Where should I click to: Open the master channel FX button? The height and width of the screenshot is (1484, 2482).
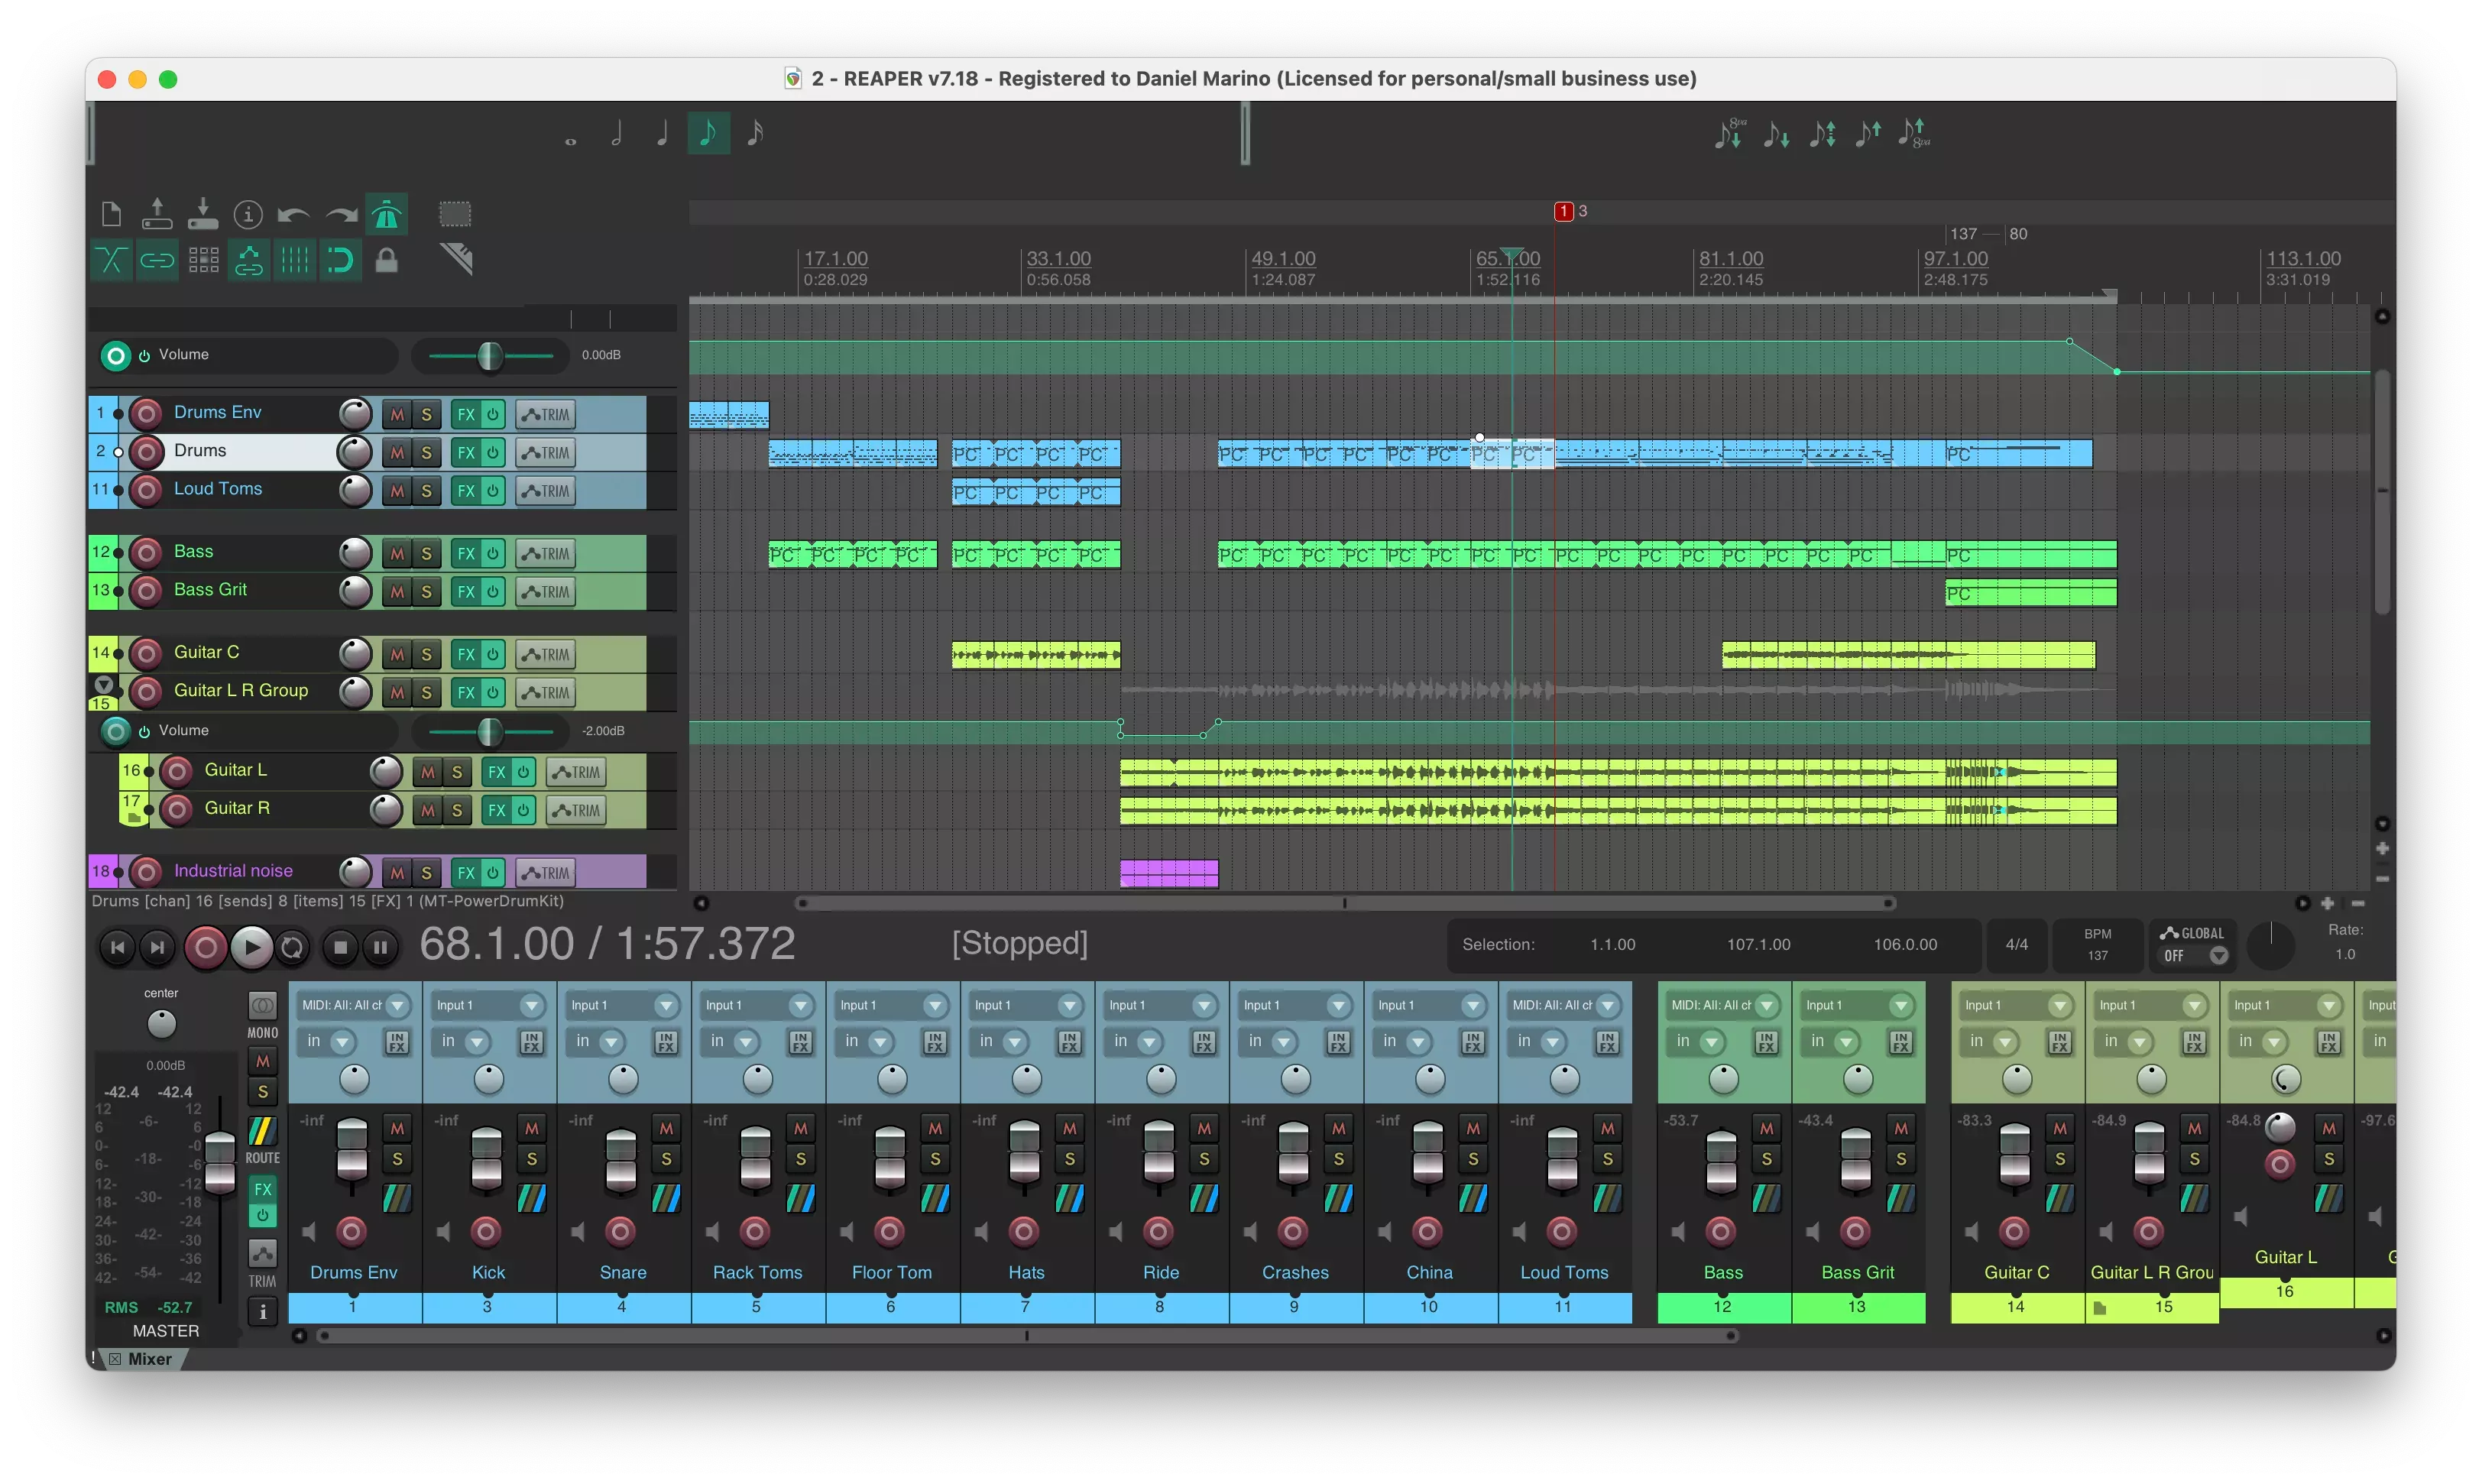click(x=262, y=1190)
